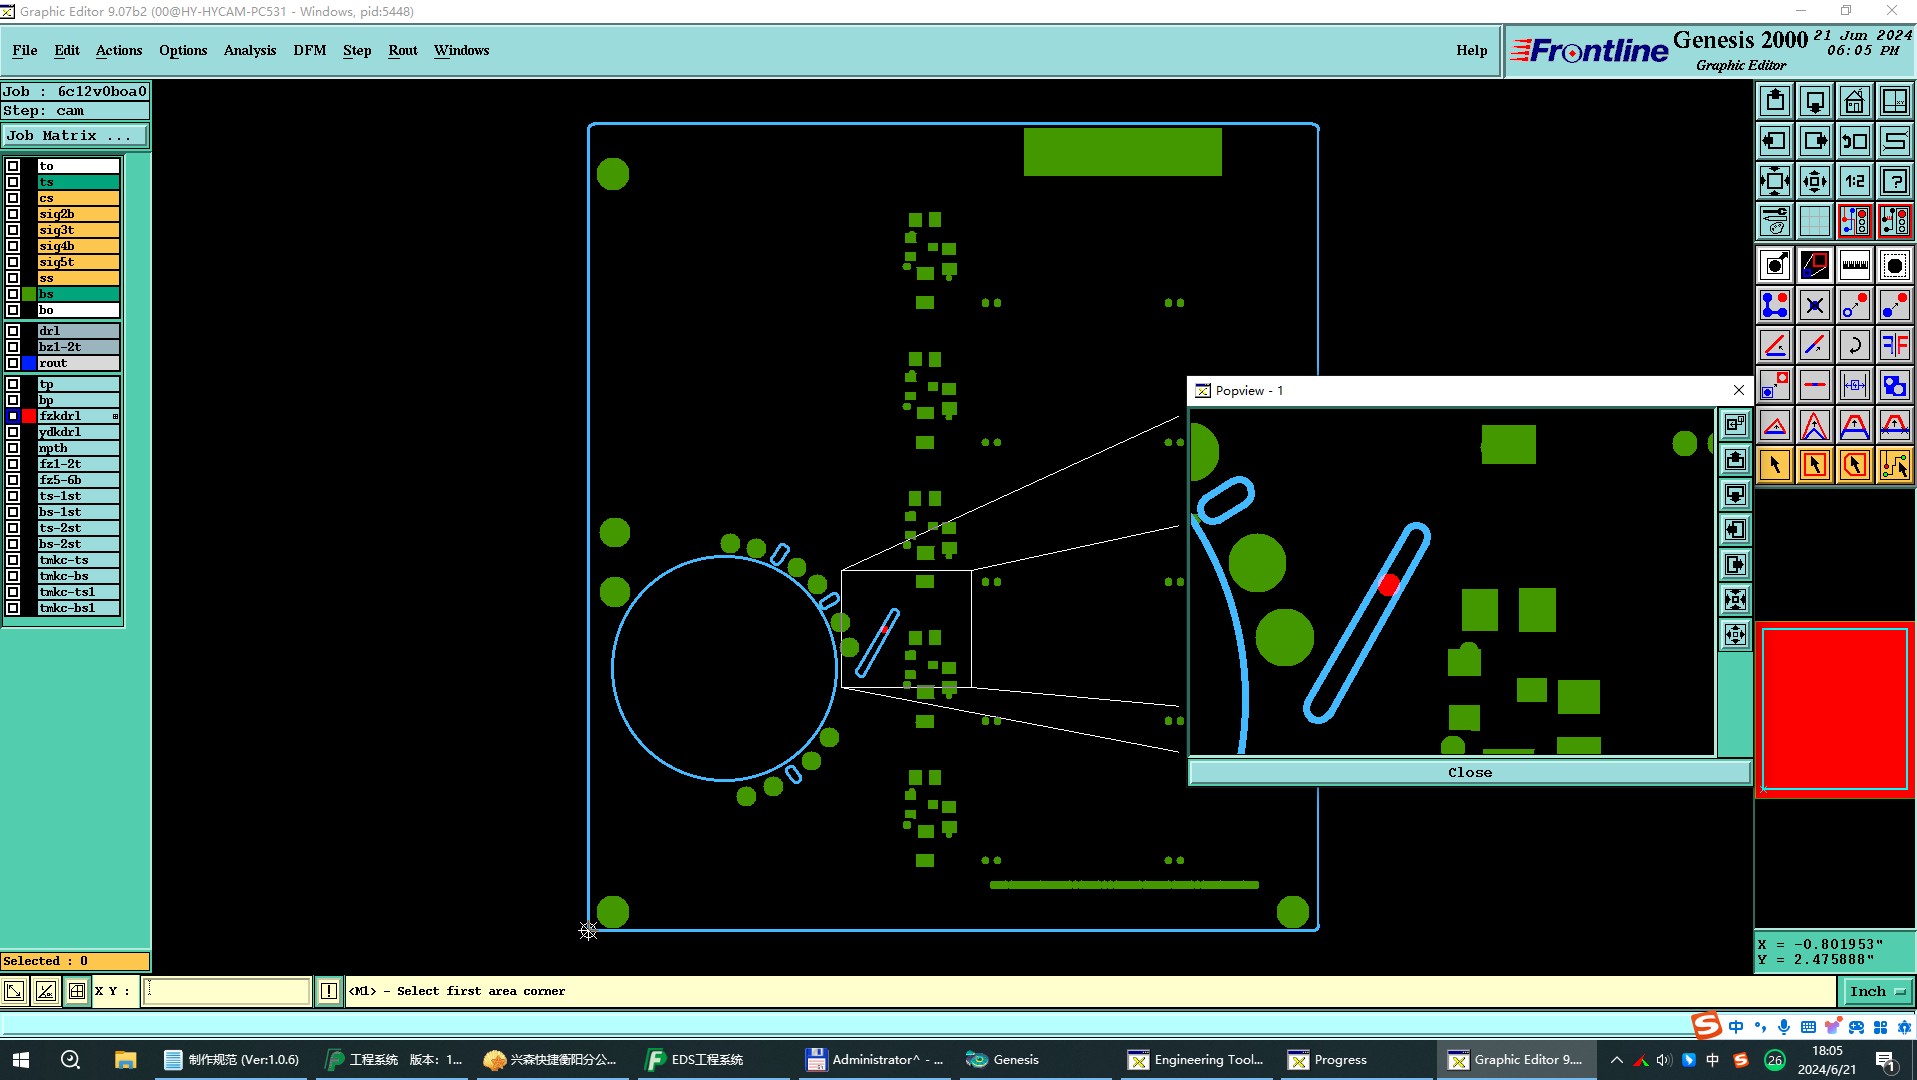Click the zoom out arrows icon
Viewport: 1917px width, 1080px height.
click(1814, 181)
